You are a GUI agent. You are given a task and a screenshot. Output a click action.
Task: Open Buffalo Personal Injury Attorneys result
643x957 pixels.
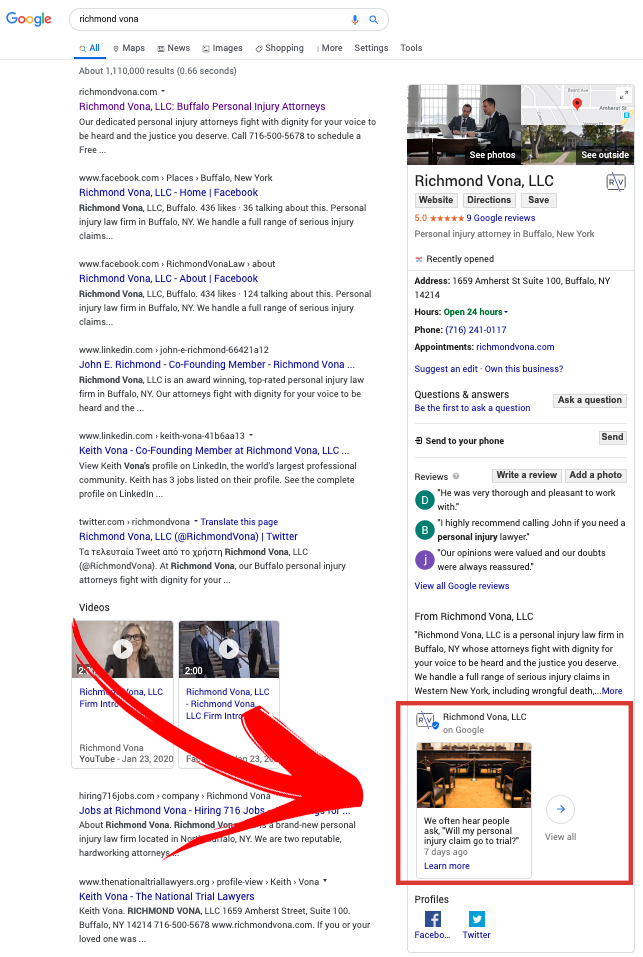(202, 106)
